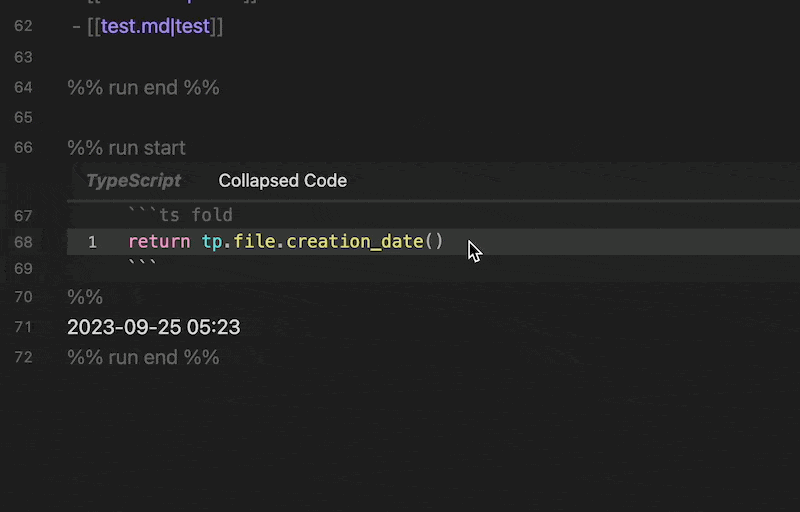Click the '%% run end %%' text on line 72
The height and width of the screenshot is (512, 800).
click(143, 357)
